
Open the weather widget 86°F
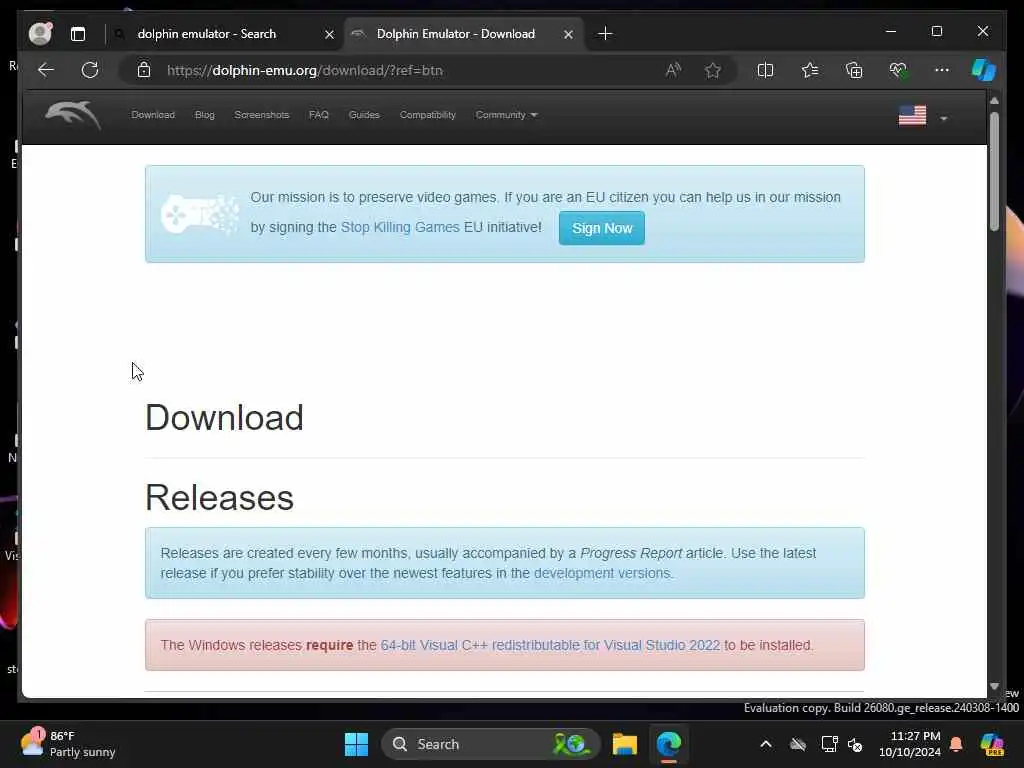pos(68,744)
